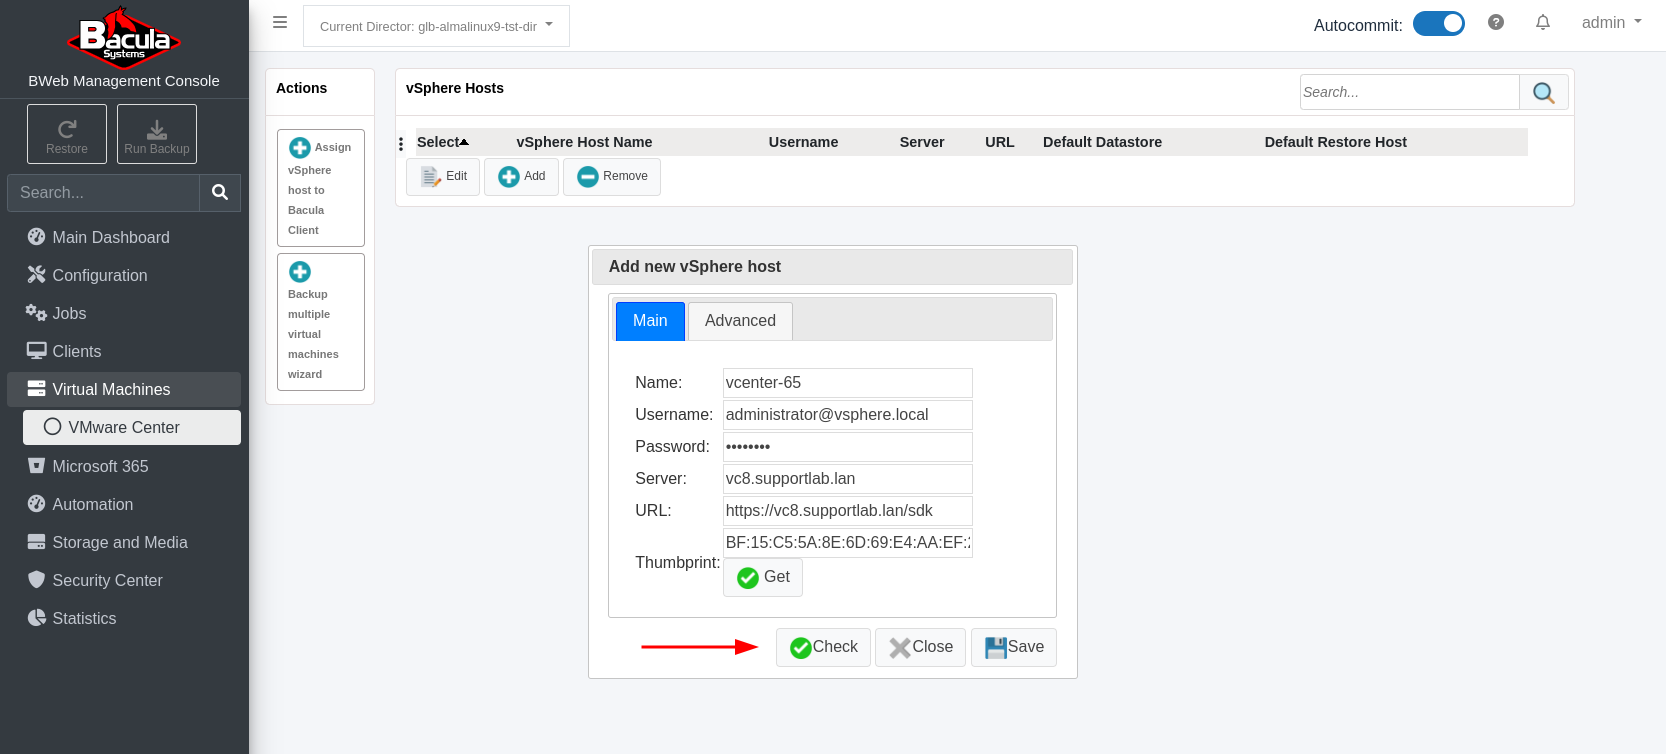Open Security Center
Screen dimensions: 1667x754
point(124,580)
